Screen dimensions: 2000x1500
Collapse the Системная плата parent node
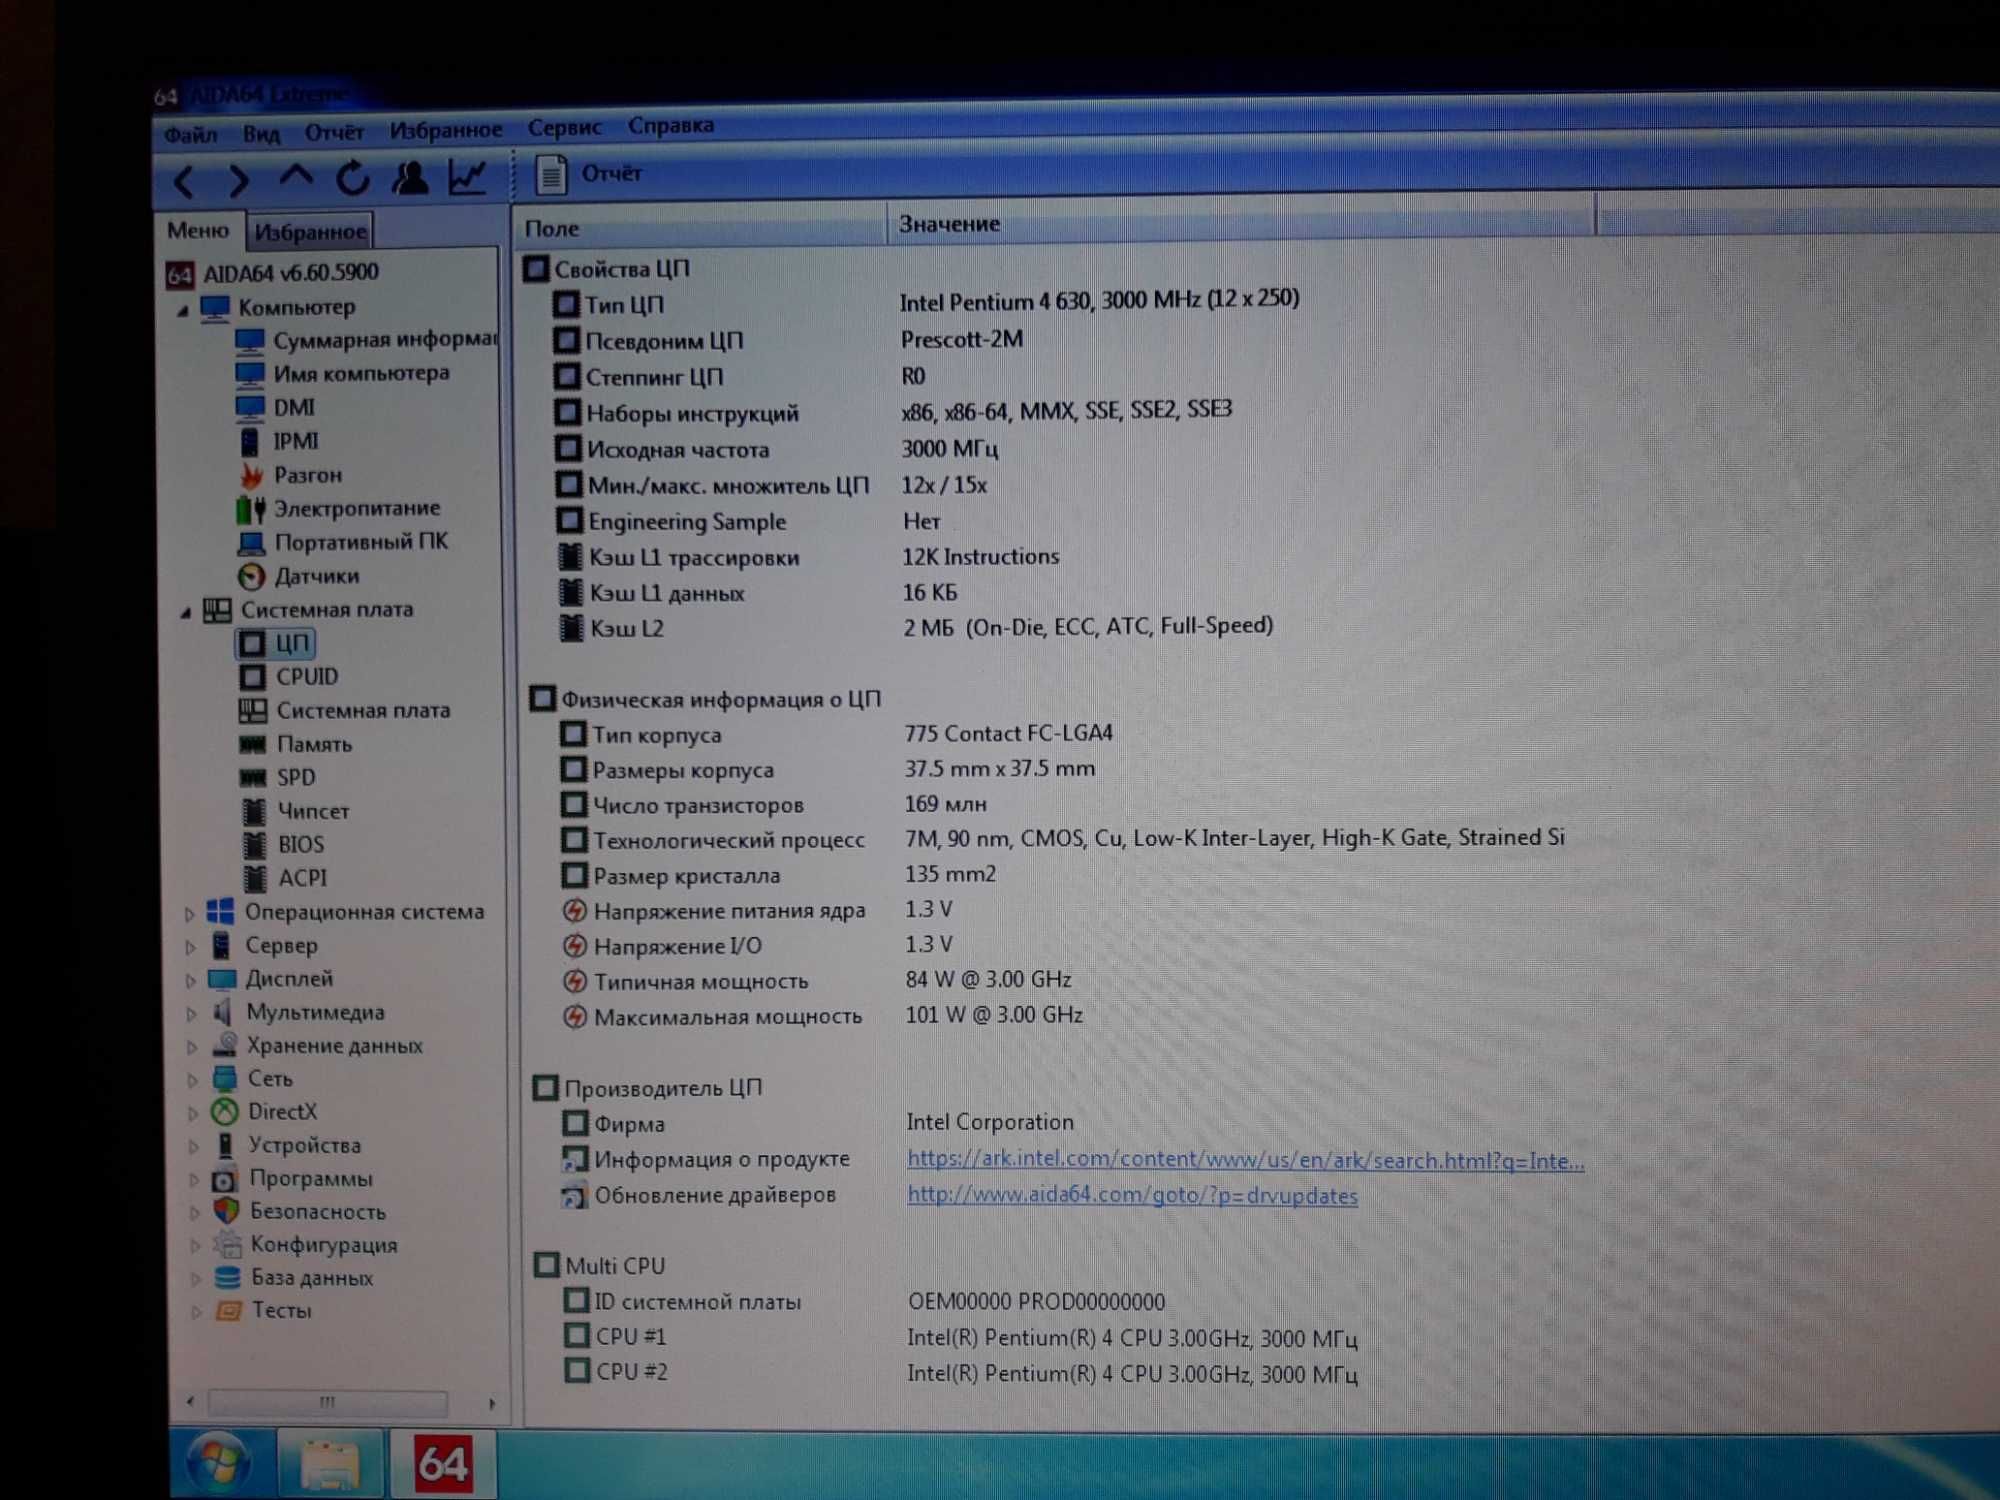pos(186,612)
